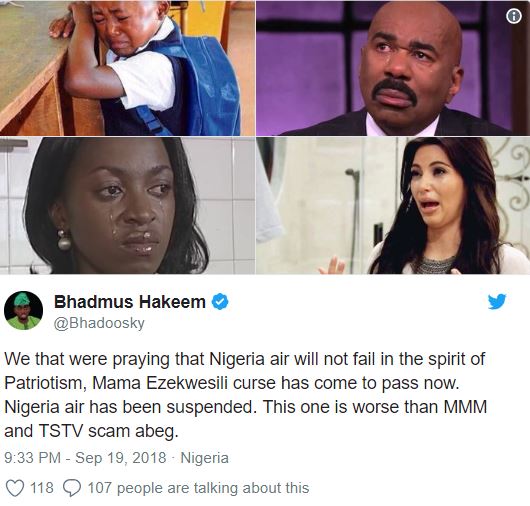This screenshot has width=530, height=506.
Task: Click the info icon on the image
Action: tap(514, 16)
